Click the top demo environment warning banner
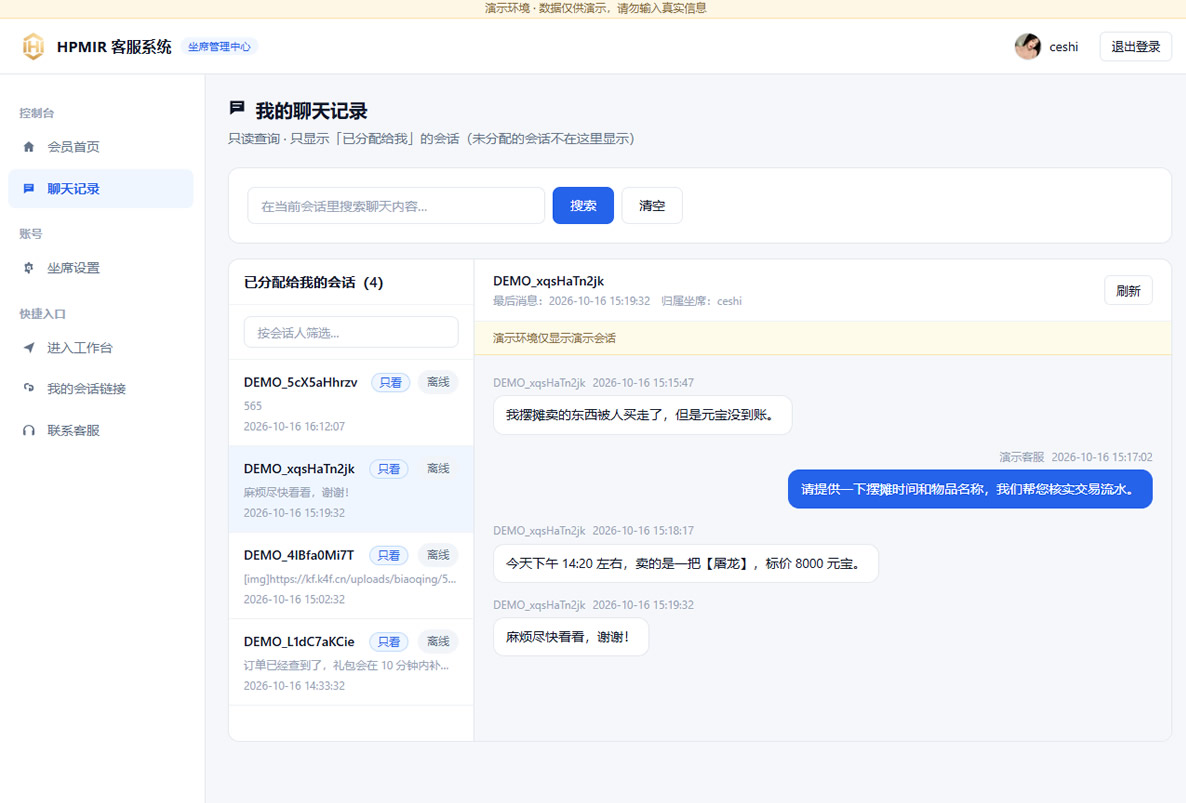The image size is (1186, 803). 593,8
